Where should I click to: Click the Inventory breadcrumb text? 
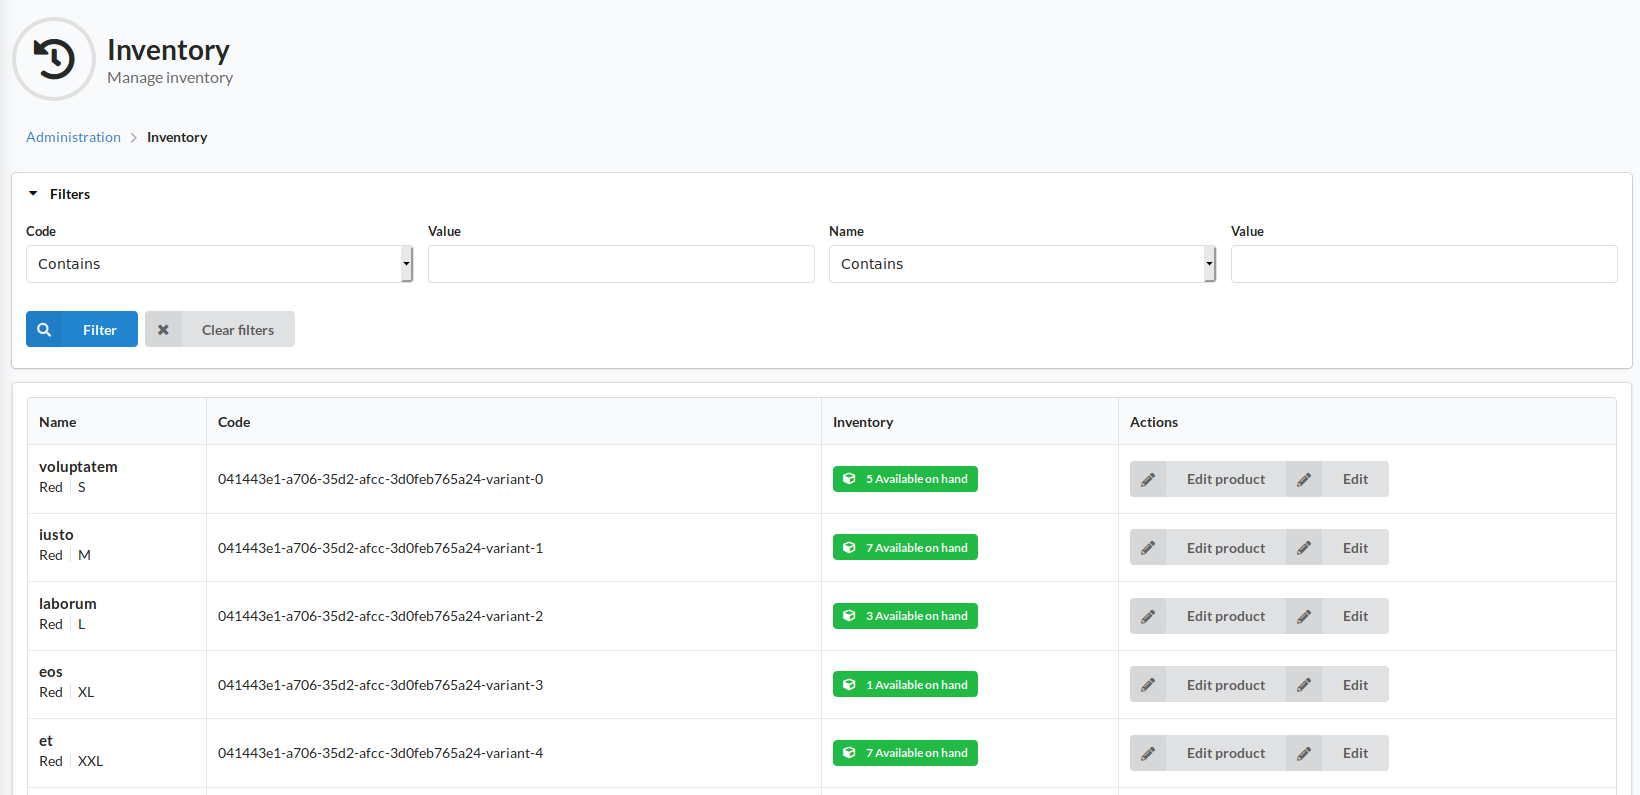[x=177, y=137]
